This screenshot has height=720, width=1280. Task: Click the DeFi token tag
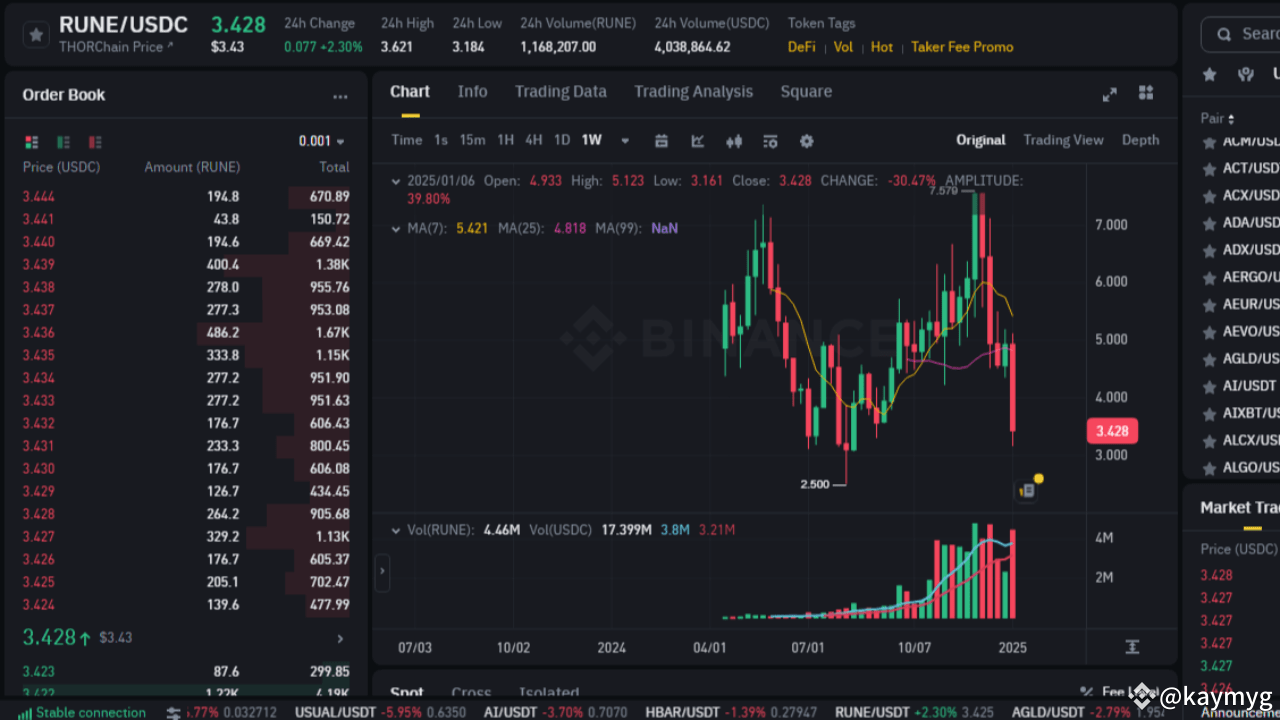coord(801,47)
